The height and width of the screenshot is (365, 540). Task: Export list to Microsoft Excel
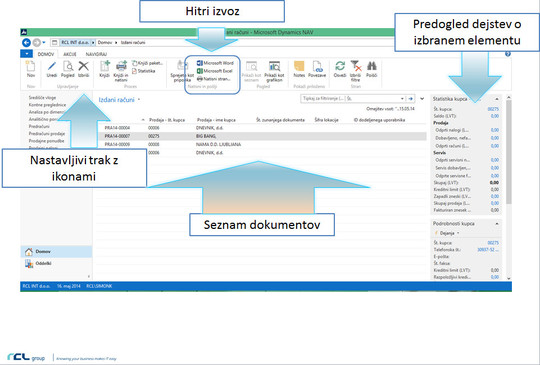pos(215,71)
